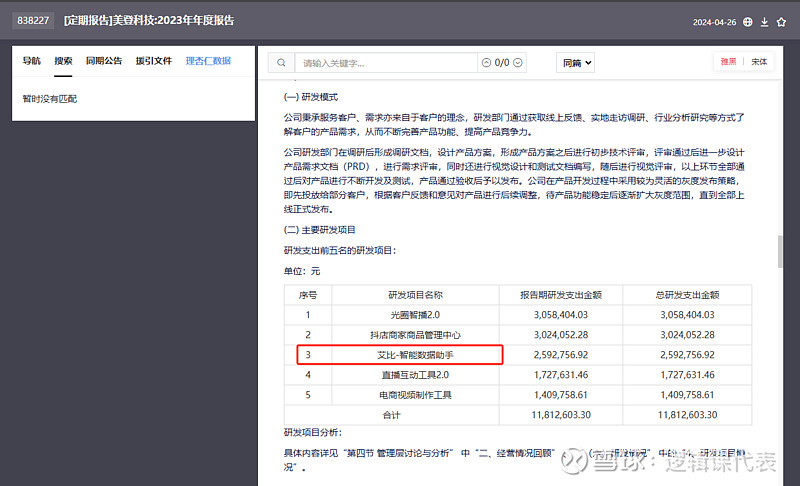Open the 同期公告 tab

[104, 61]
